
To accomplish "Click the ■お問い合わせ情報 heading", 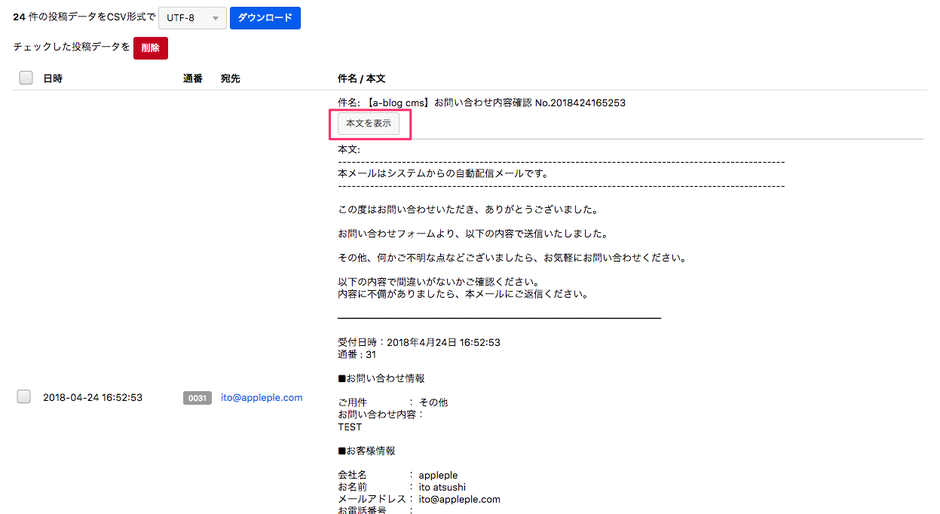I will coord(381,378).
